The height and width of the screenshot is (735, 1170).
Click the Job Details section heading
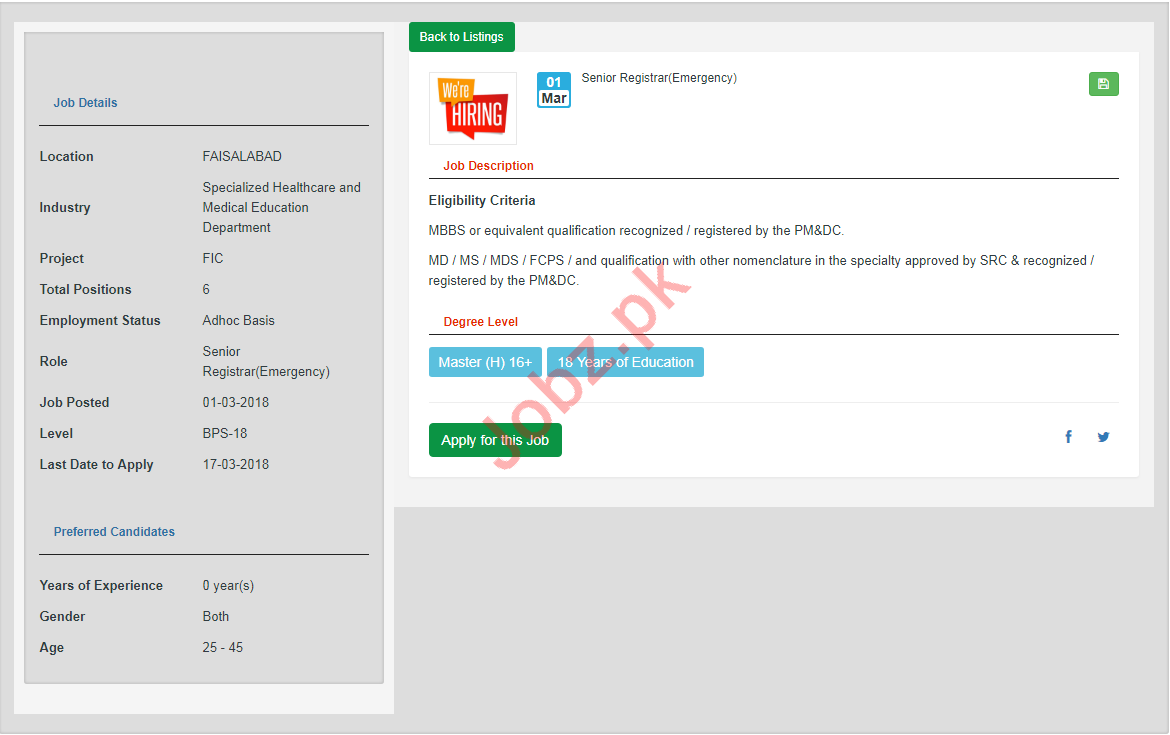tap(85, 103)
